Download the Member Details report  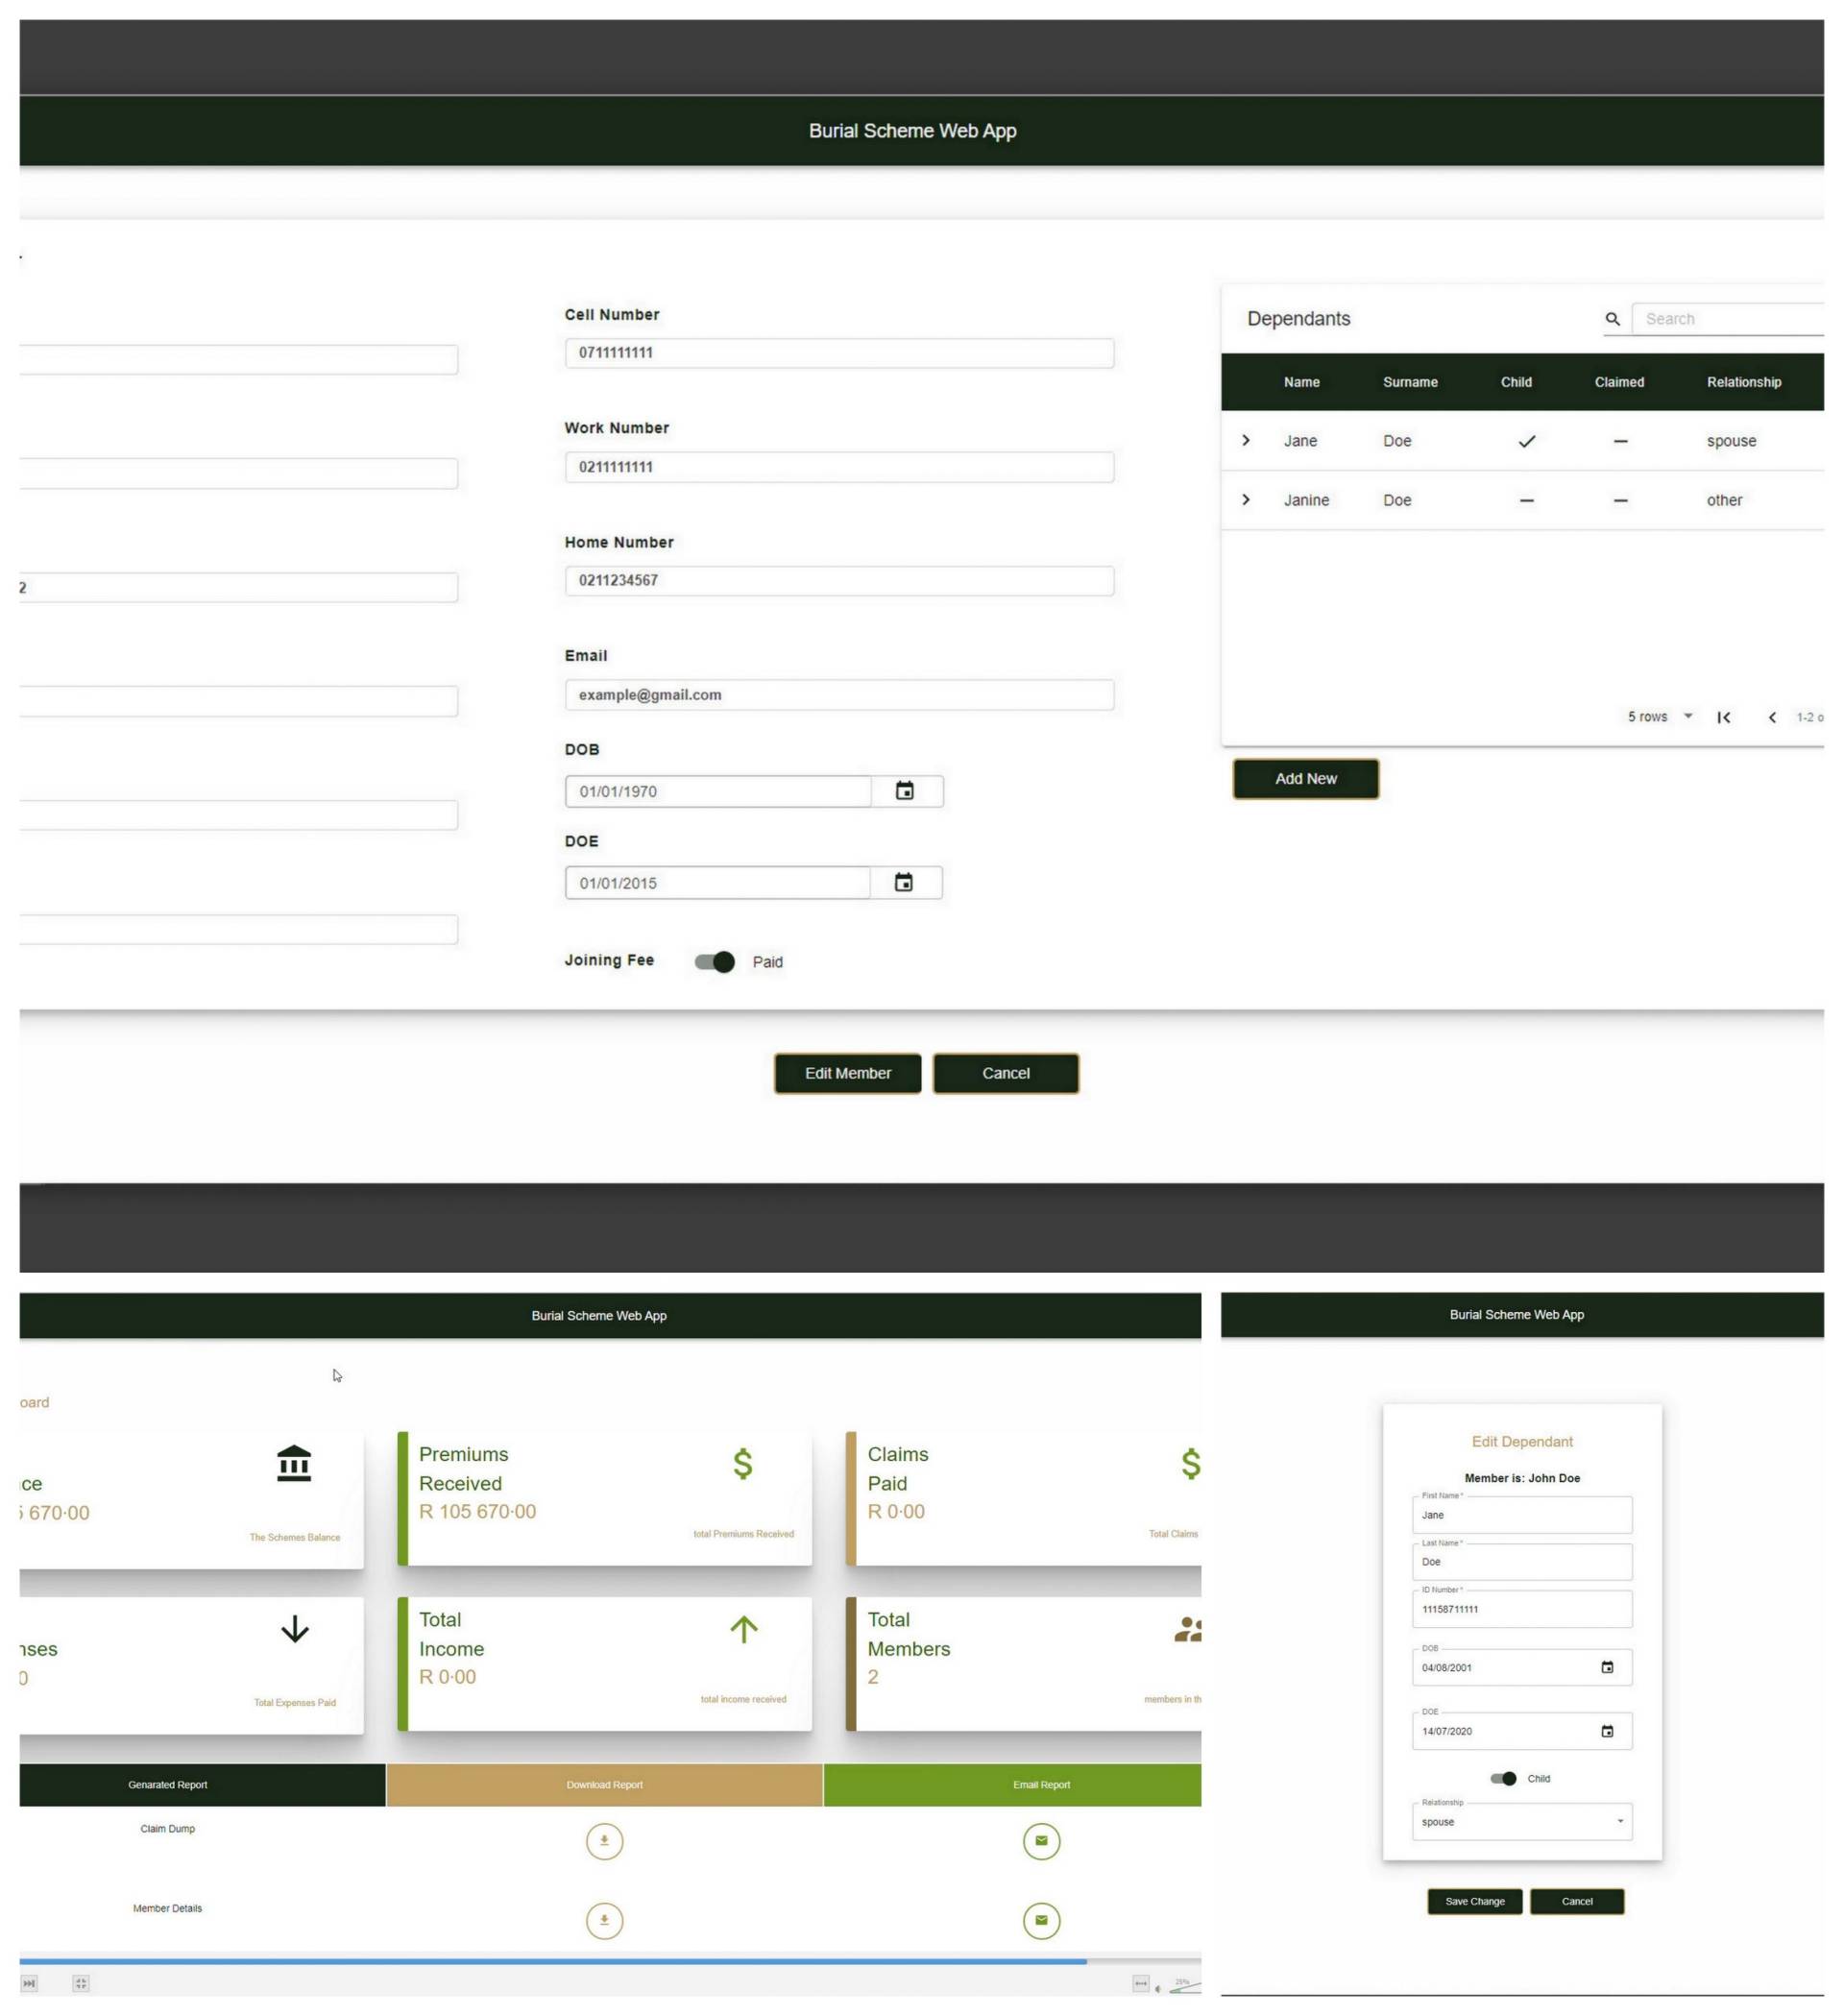(604, 1920)
